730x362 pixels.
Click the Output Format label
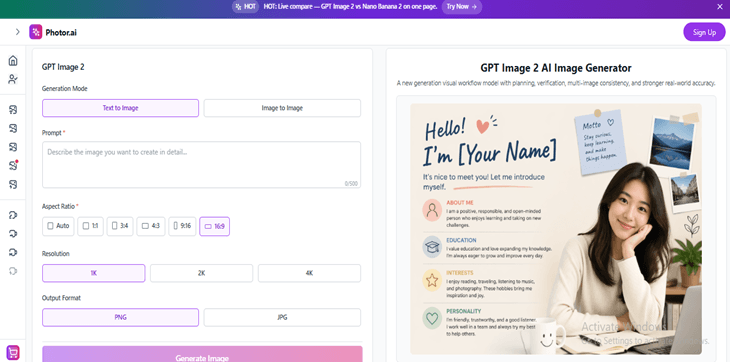[x=61, y=298]
